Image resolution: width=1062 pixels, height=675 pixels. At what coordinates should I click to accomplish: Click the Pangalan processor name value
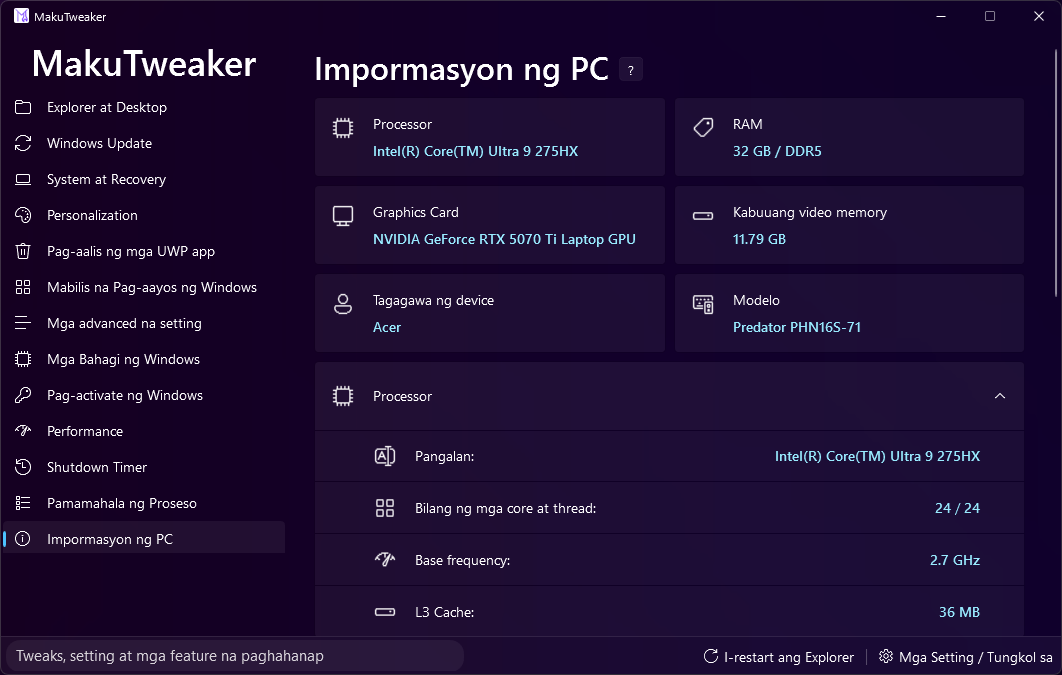877,456
